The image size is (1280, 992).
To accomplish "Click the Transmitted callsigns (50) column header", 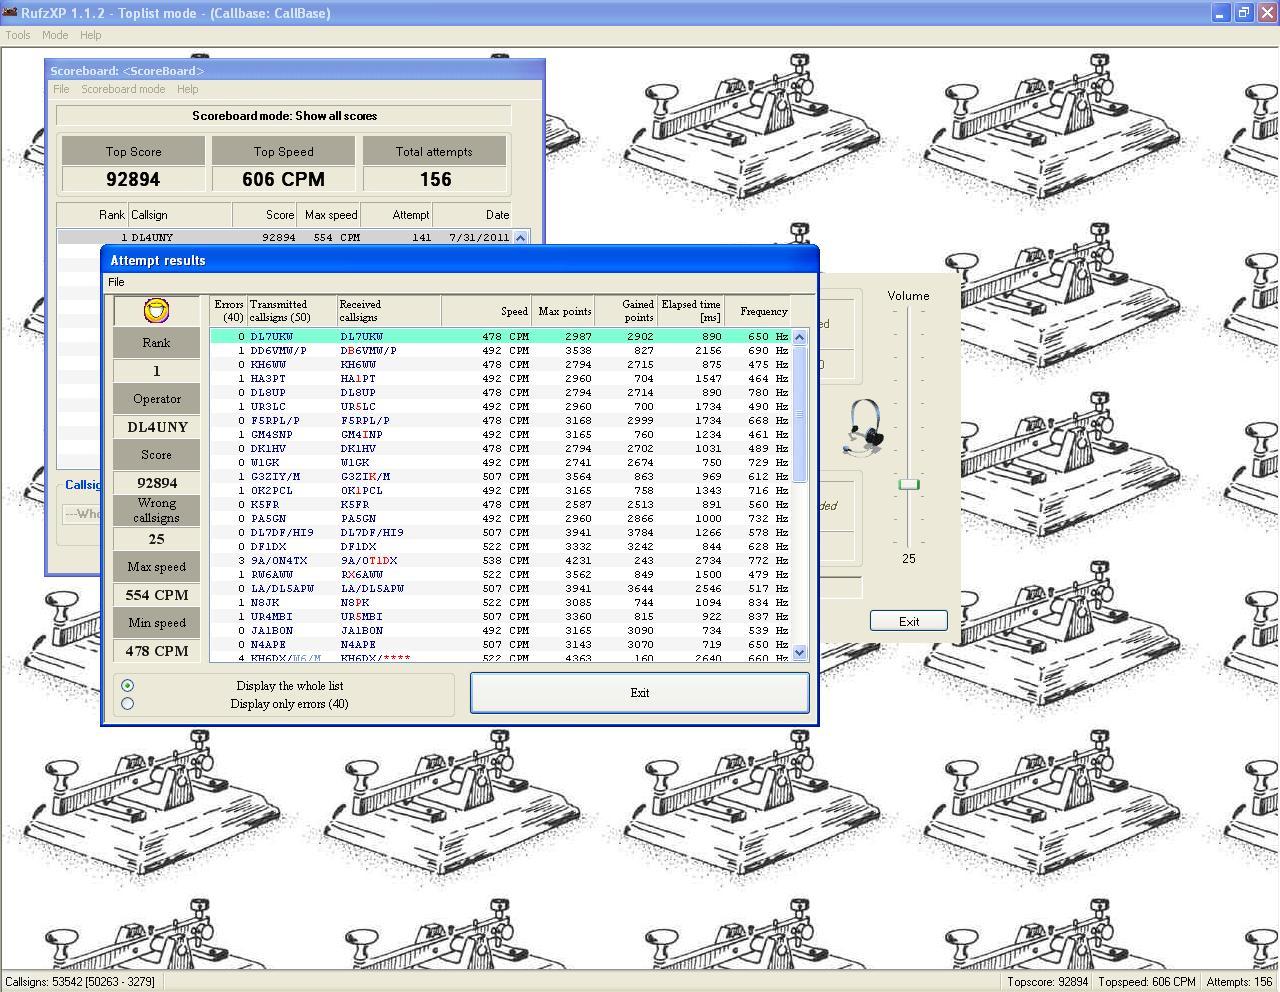I will [x=291, y=311].
